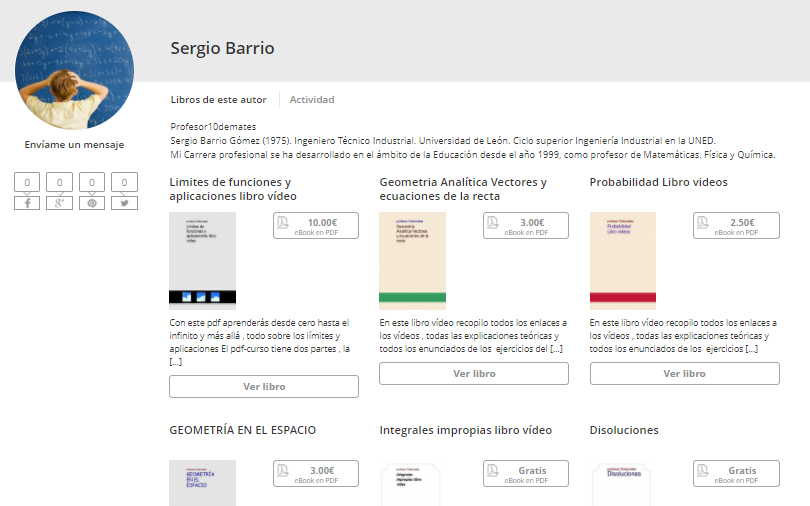This screenshot has width=810, height=506.
Task: Click bio line starting 'Mi Carrera profesional'
Action: 473,154
